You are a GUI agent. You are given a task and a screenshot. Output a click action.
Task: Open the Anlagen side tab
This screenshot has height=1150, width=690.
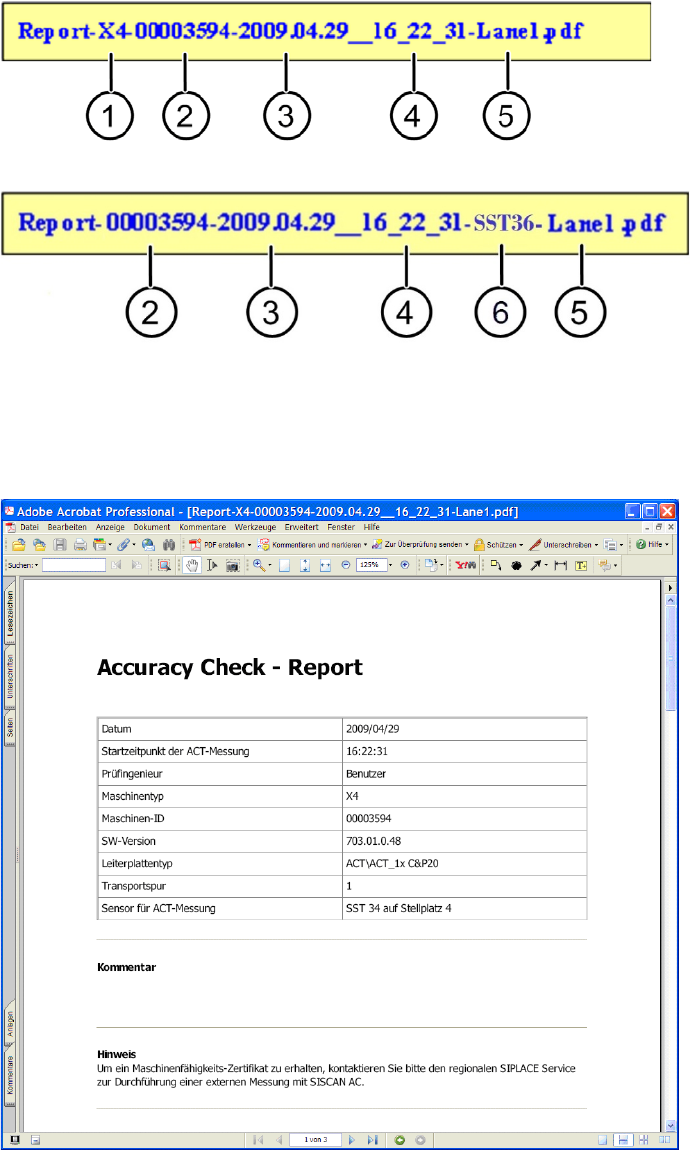click(10, 1024)
